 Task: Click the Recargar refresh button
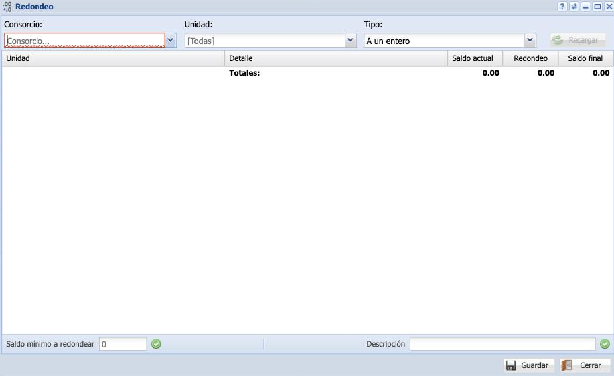coord(578,40)
